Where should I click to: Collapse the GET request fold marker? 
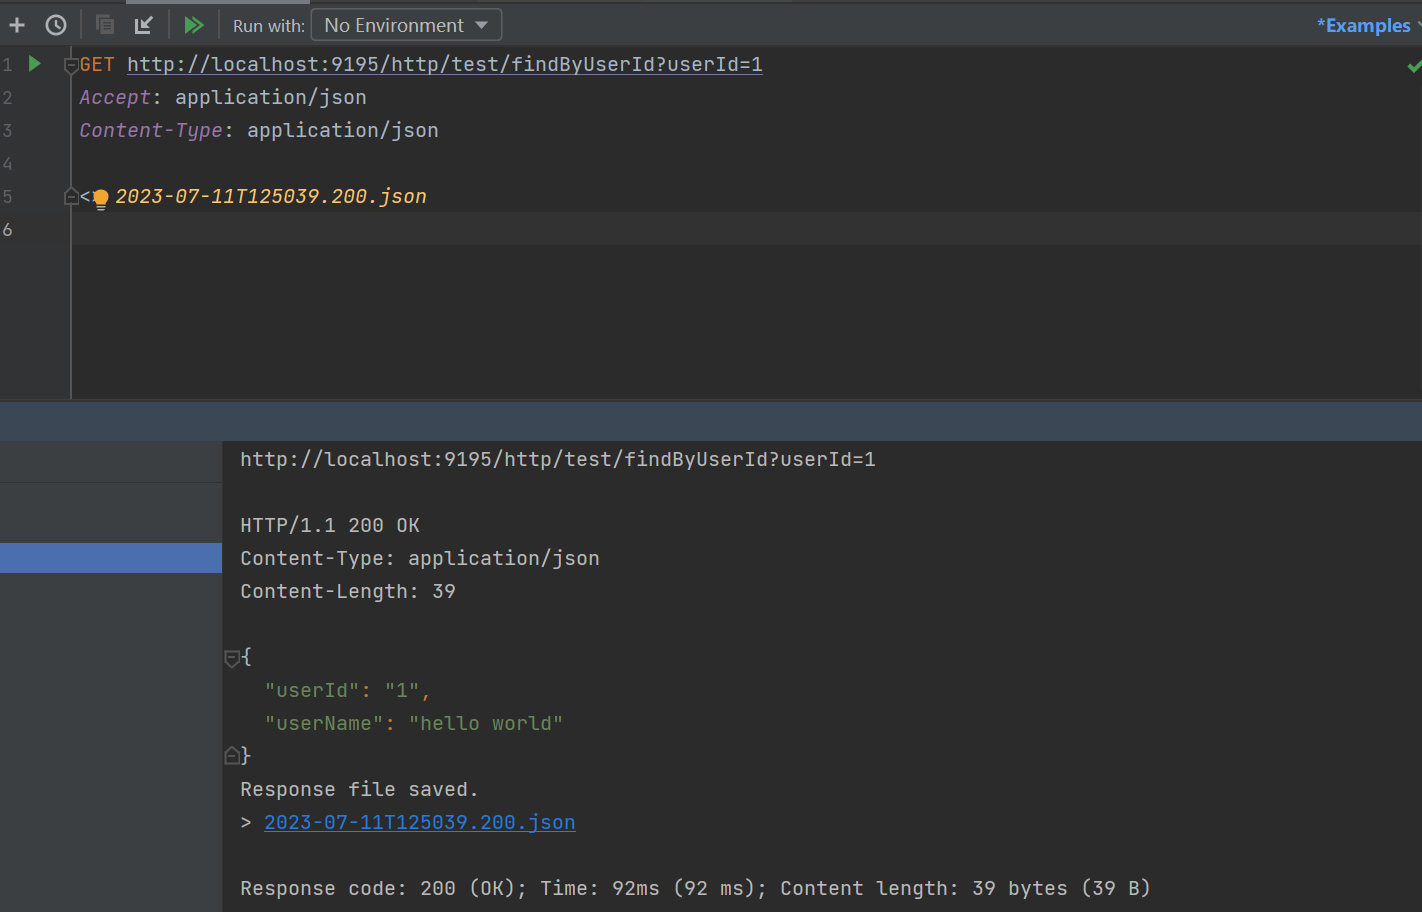click(71, 66)
